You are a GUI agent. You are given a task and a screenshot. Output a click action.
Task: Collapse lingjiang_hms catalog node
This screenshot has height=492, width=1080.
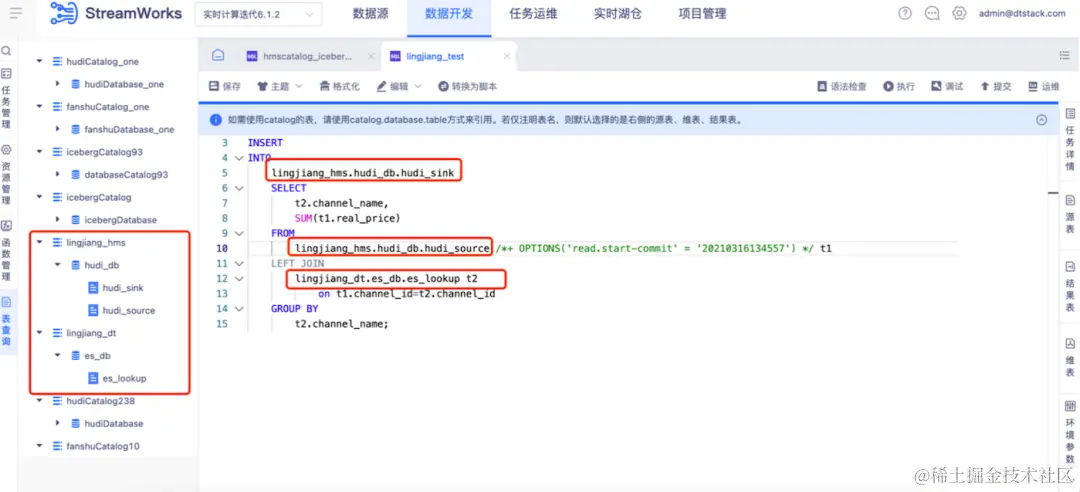pyautogui.click(x=39, y=243)
